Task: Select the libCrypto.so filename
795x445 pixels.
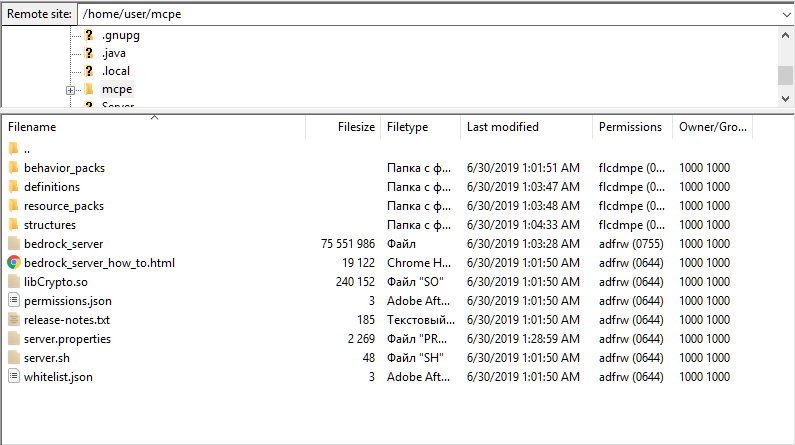Action: point(56,282)
